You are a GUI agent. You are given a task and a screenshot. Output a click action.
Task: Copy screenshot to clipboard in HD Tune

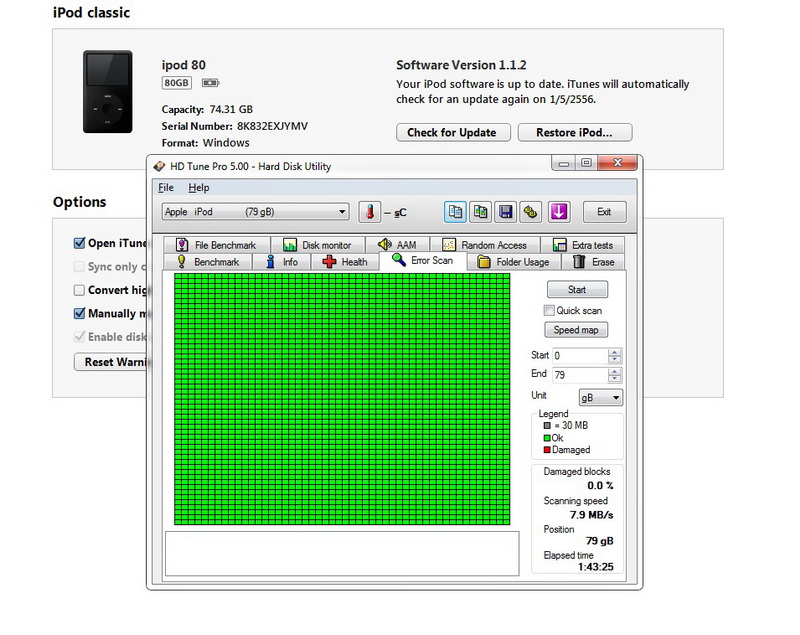[x=480, y=212]
